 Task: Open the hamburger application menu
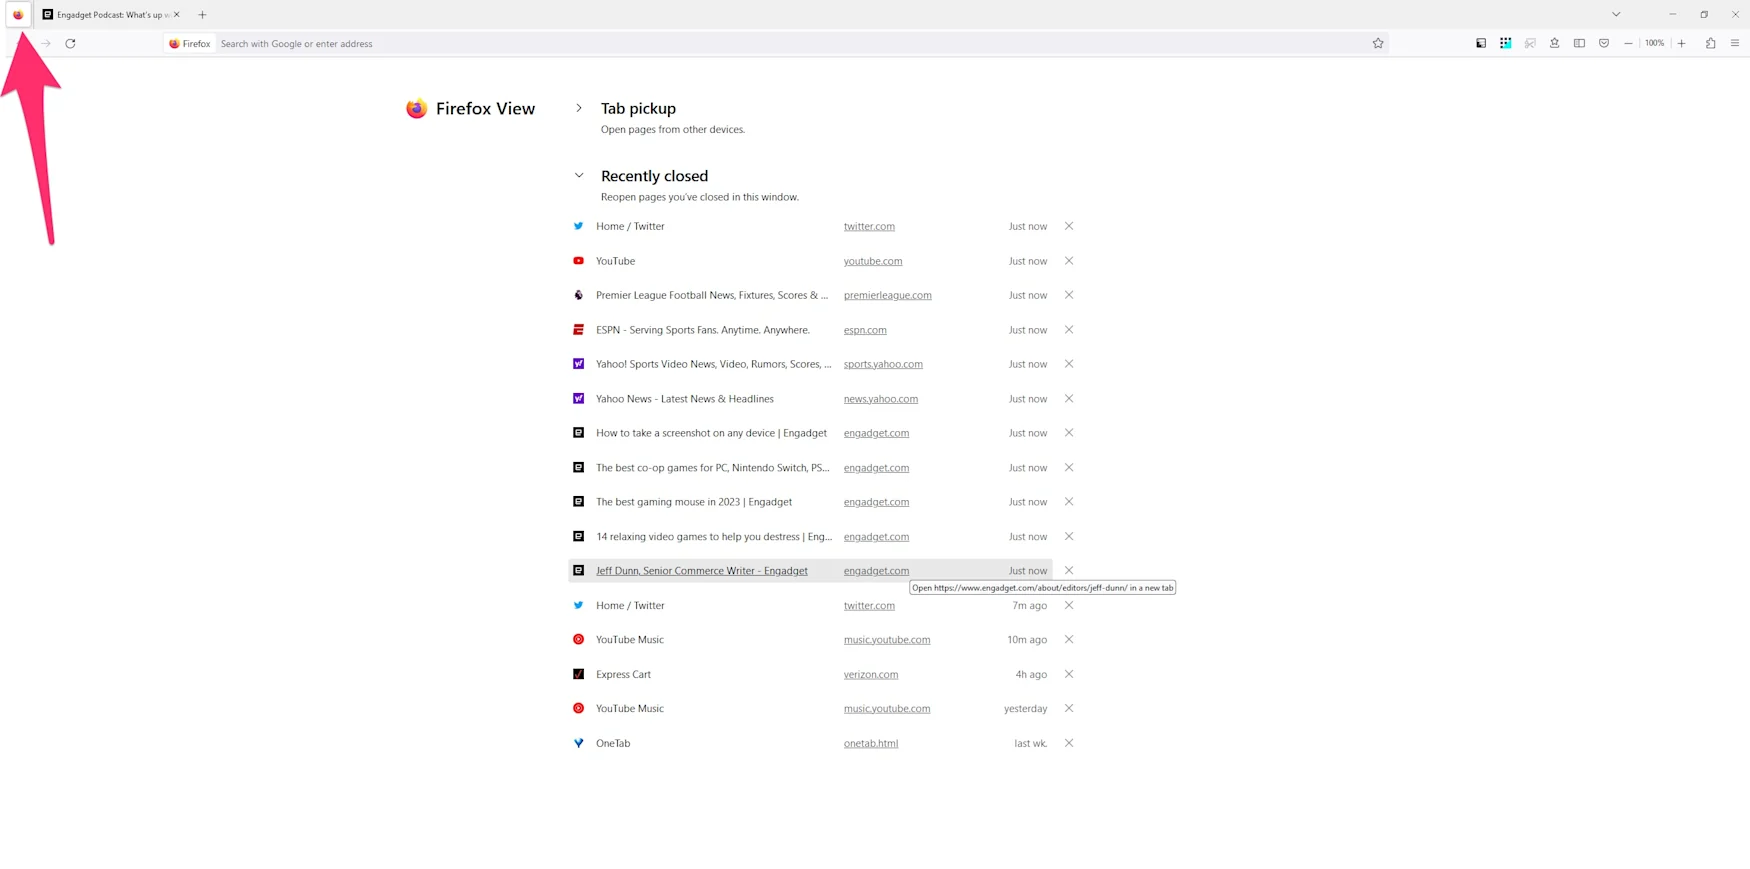[x=1735, y=44]
